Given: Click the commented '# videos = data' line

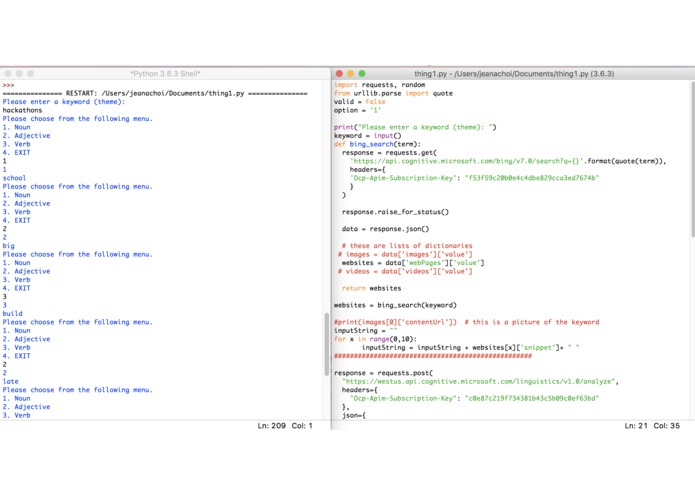Looking at the screenshot, I should click(x=405, y=271).
